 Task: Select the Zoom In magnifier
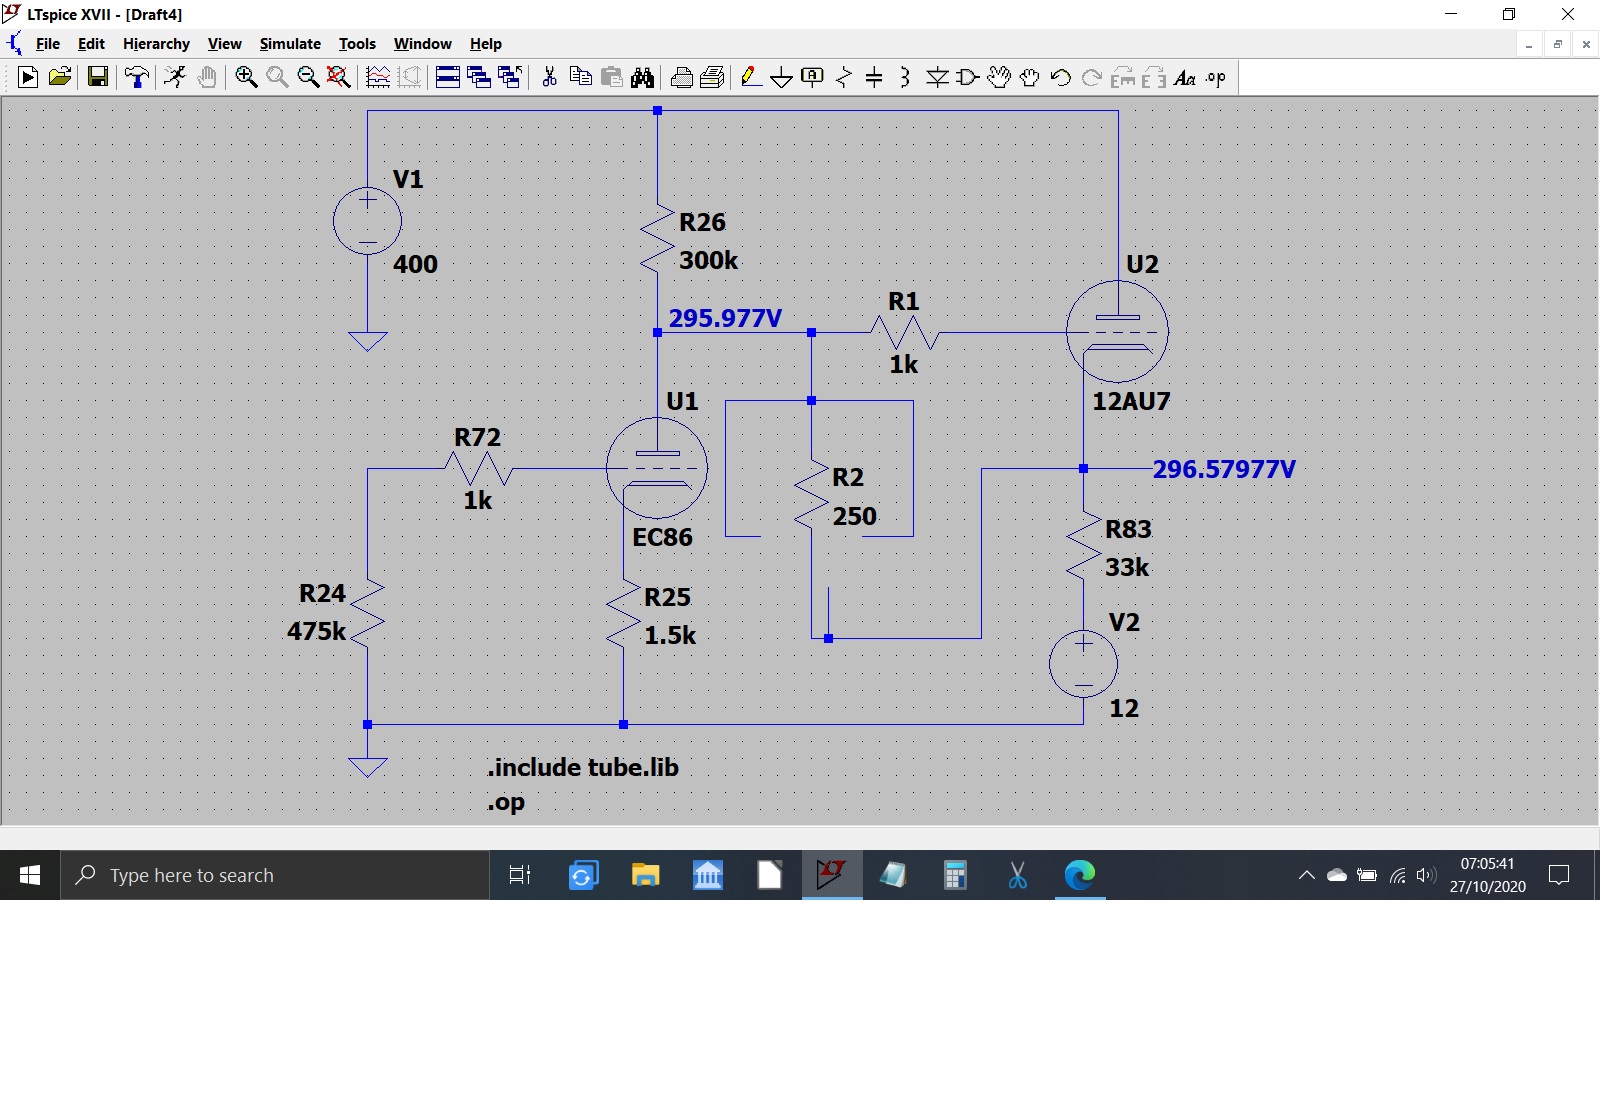pyautogui.click(x=246, y=77)
